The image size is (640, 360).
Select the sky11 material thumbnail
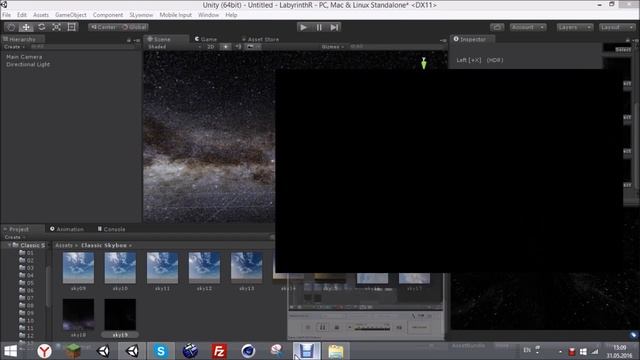point(162,268)
